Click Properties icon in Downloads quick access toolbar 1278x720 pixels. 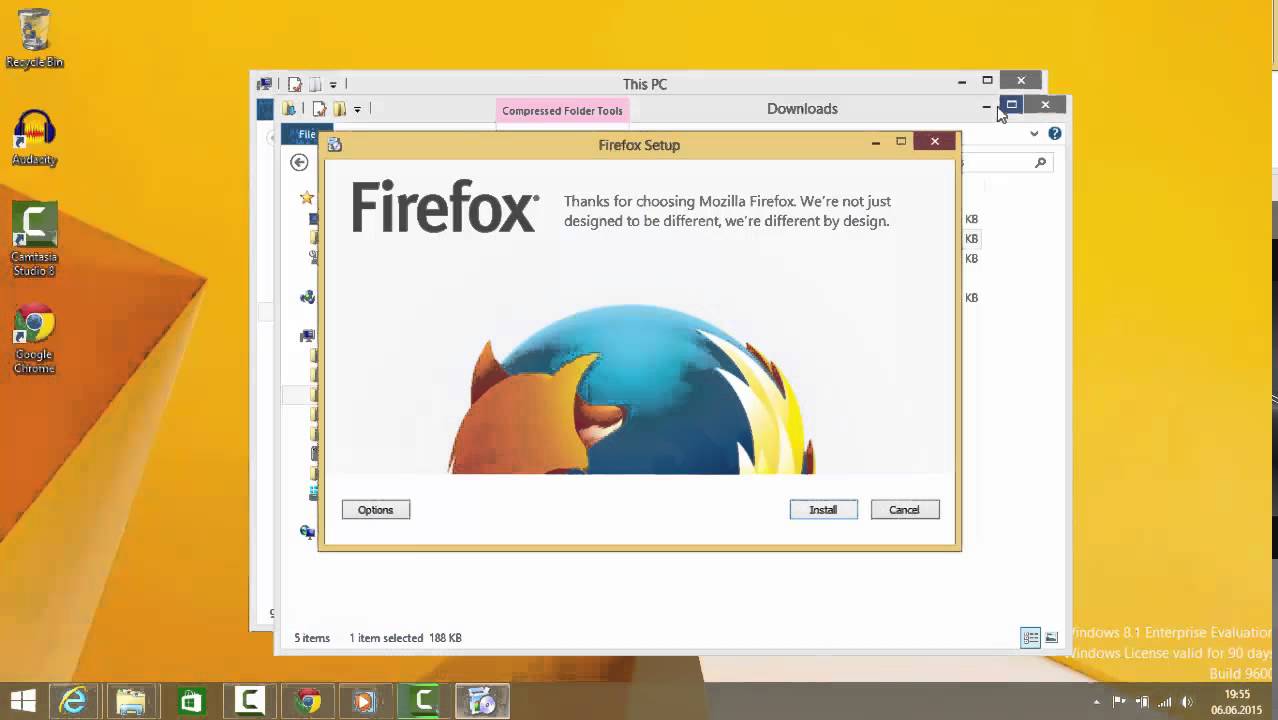click(319, 108)
